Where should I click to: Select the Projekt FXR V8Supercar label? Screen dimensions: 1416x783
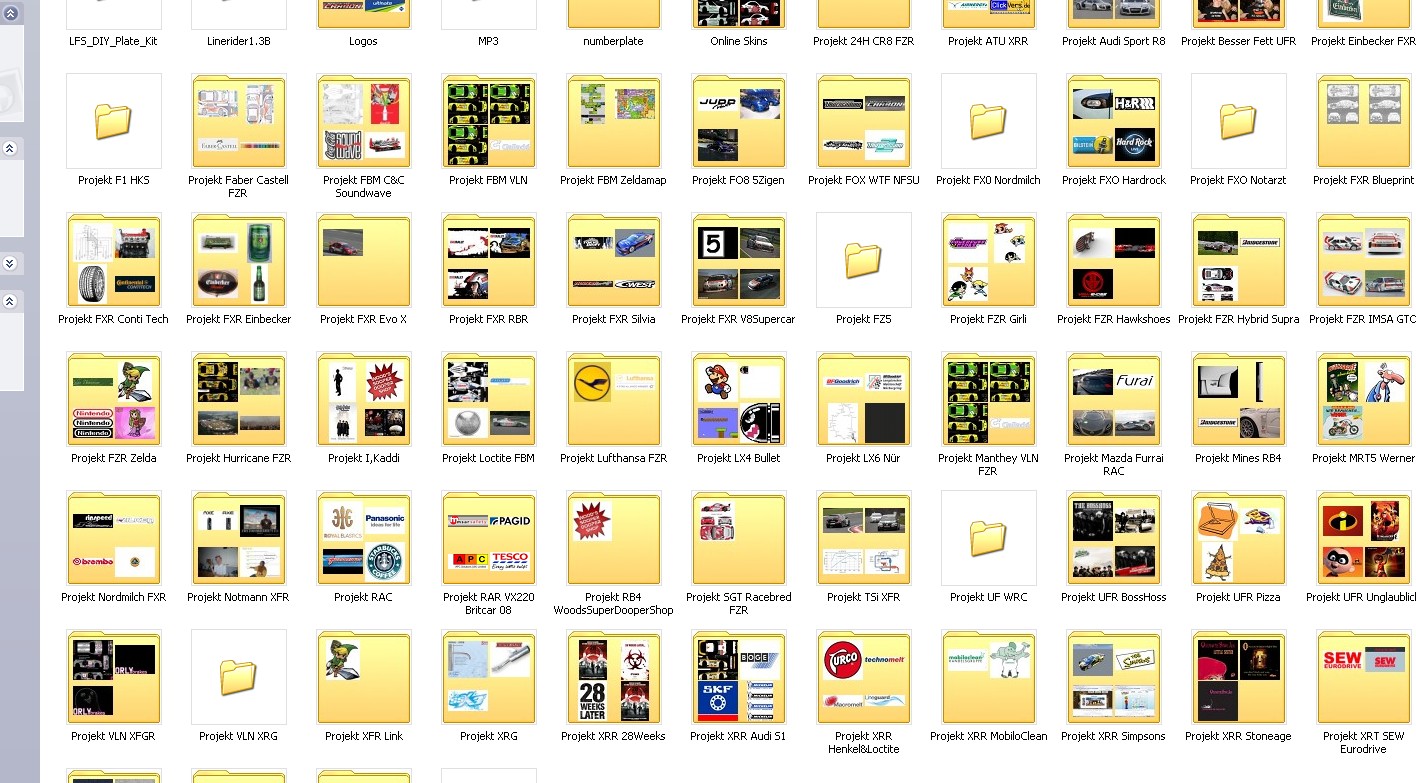[x=739, y=320]
